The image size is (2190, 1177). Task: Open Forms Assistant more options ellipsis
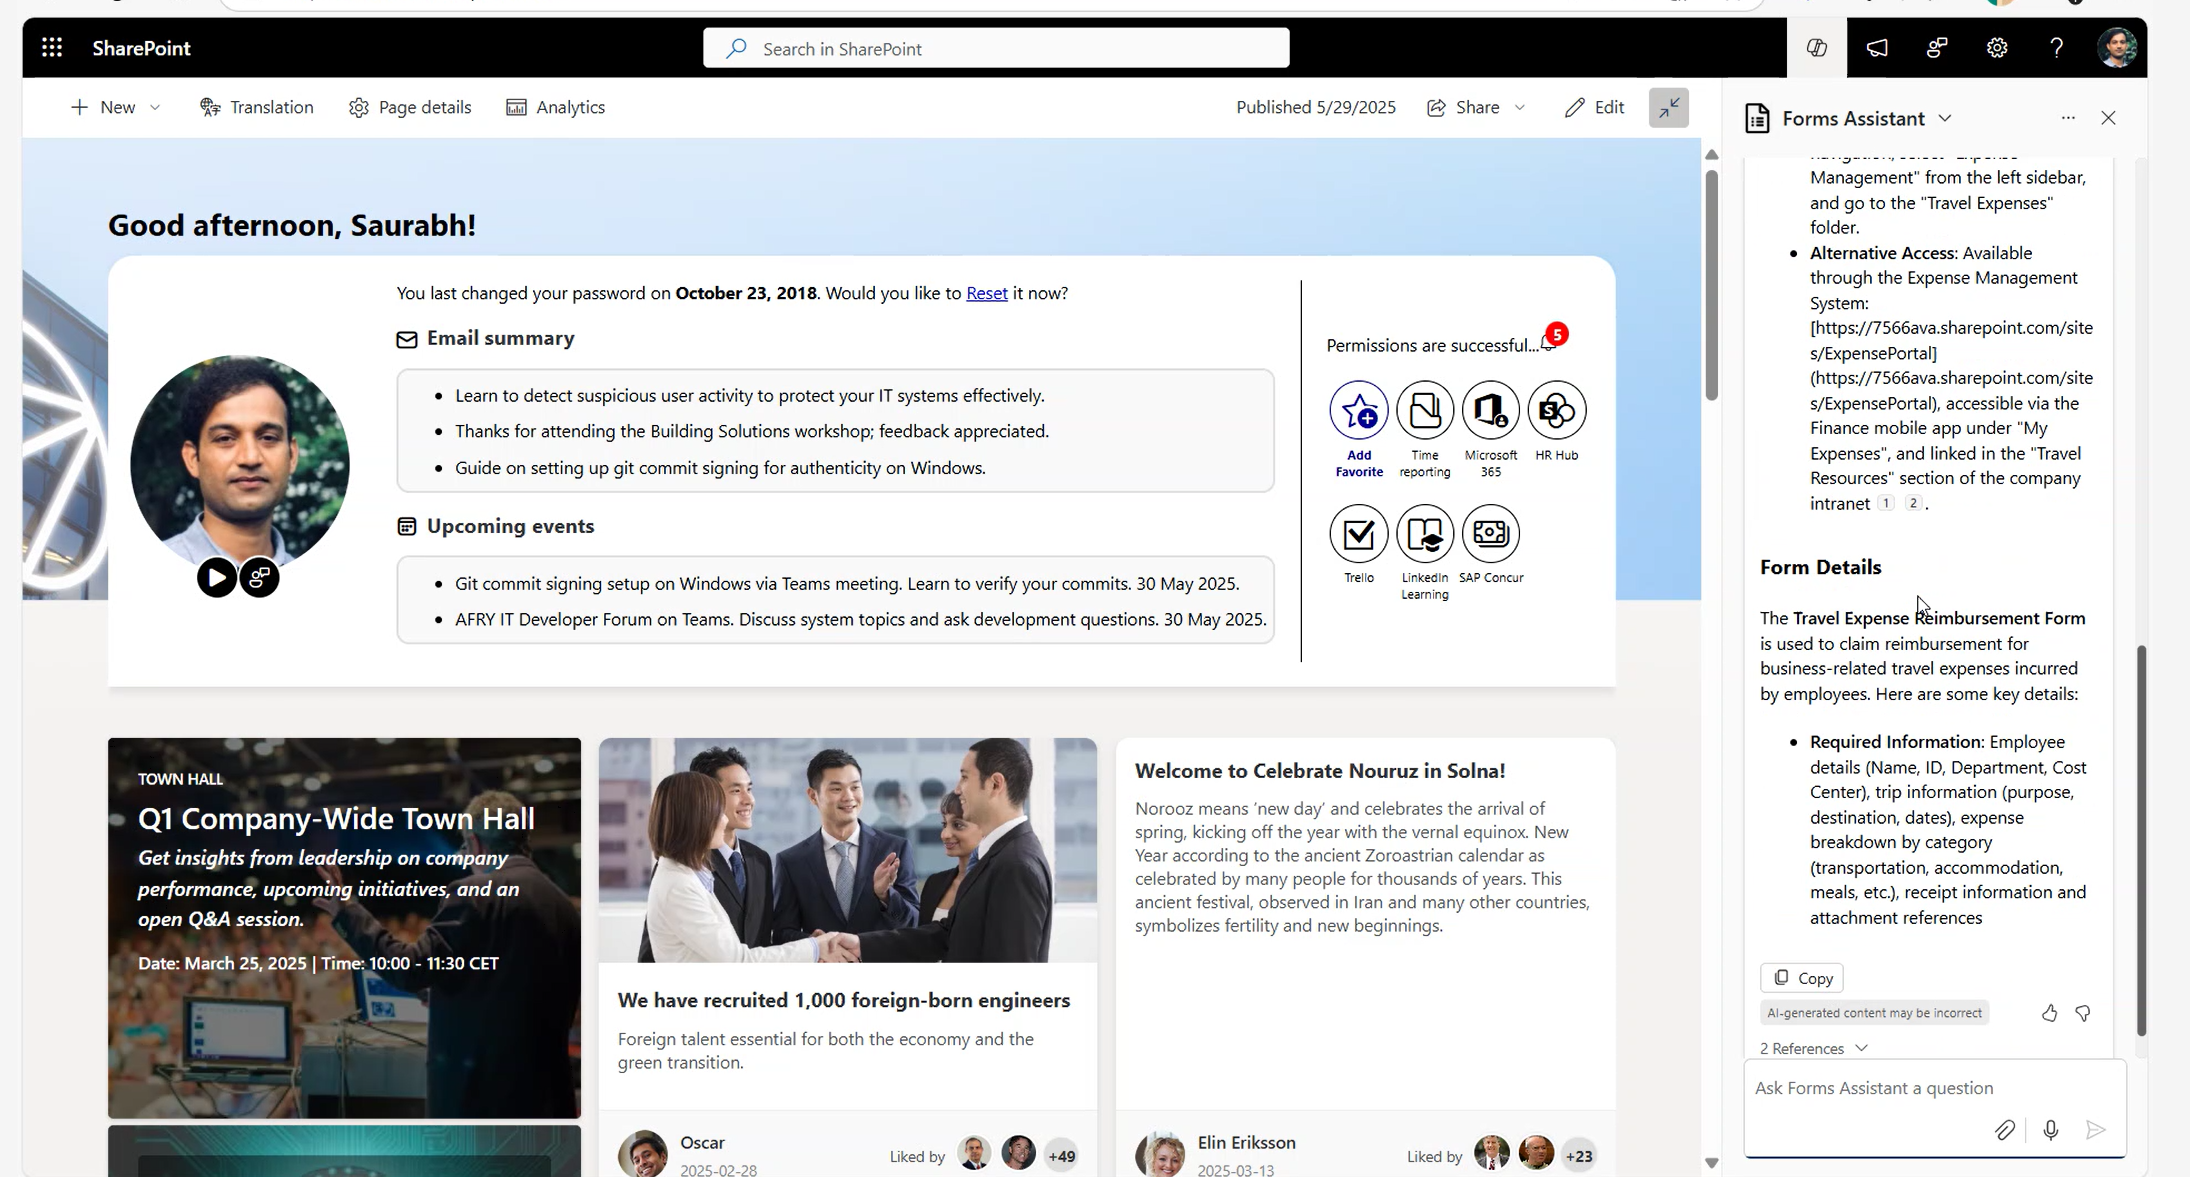pyautogui.click(x=2067, y=118)
